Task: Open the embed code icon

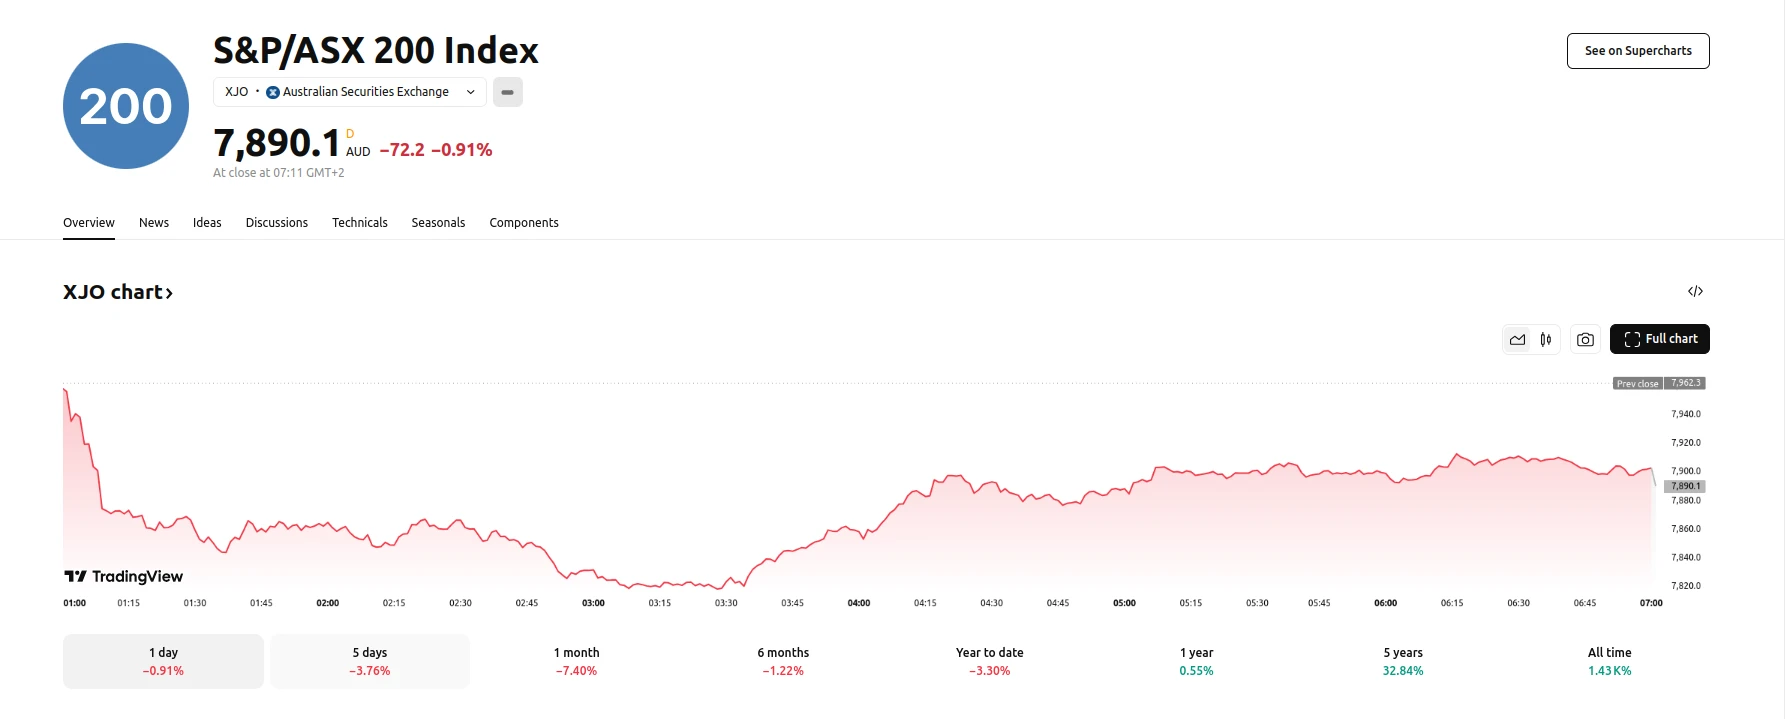Action: point(1695,292)
